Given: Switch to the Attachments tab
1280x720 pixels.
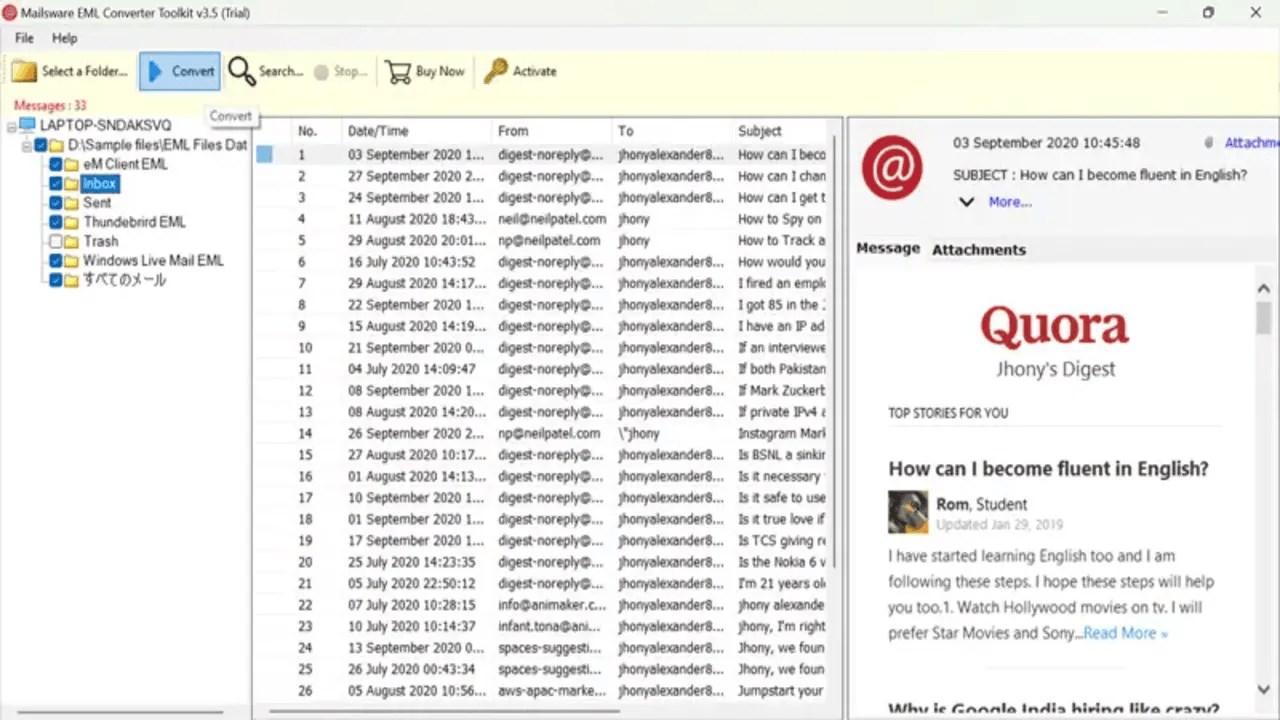Looking at the screenshot, I should (x=979, y=249).
